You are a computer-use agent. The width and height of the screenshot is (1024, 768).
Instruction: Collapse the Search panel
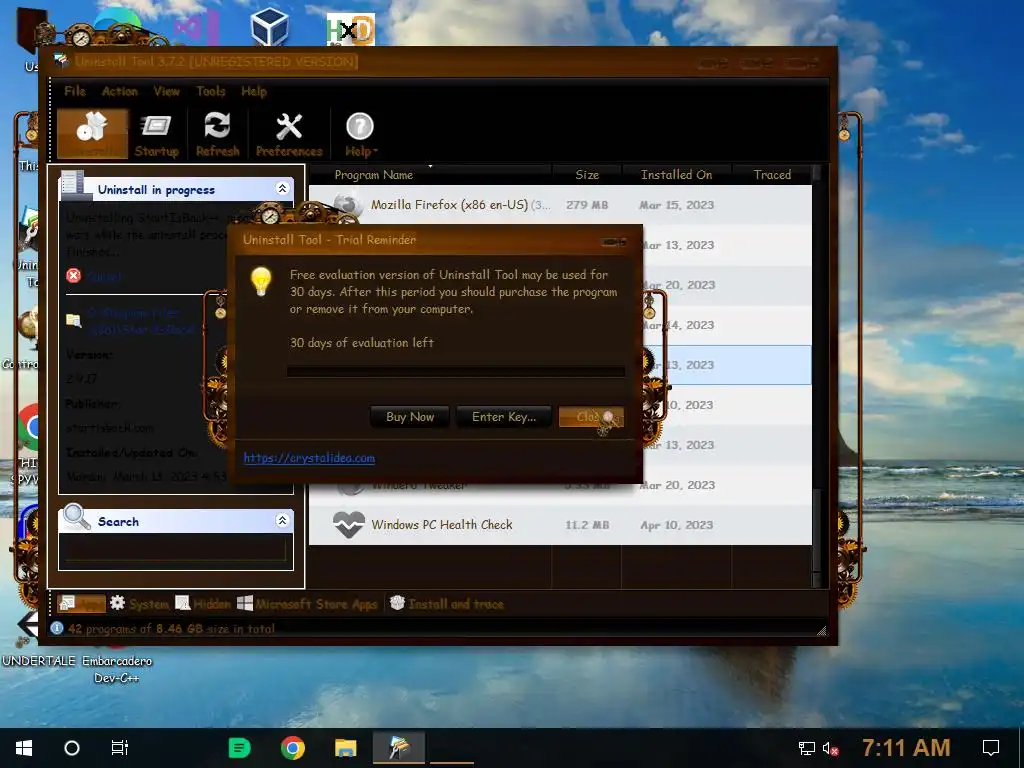click(x=282, y=520)
